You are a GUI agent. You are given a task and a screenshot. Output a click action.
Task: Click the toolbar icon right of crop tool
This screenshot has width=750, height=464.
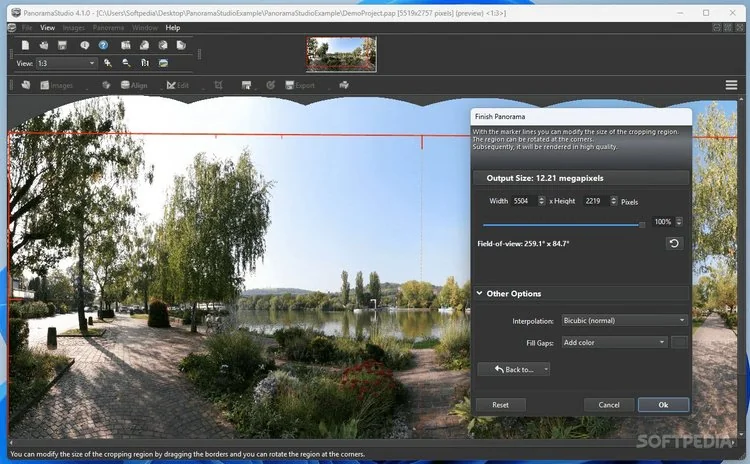point(246,85)
